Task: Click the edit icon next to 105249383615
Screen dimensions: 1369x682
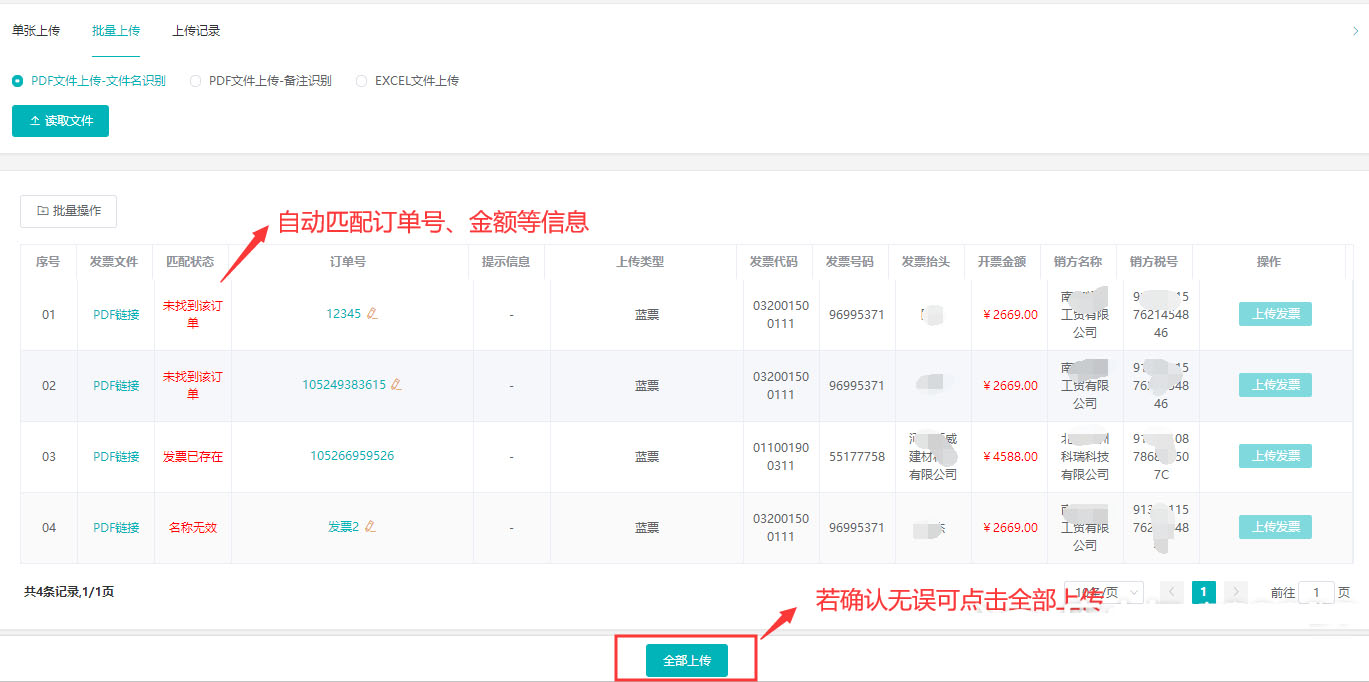Action: 396,384
